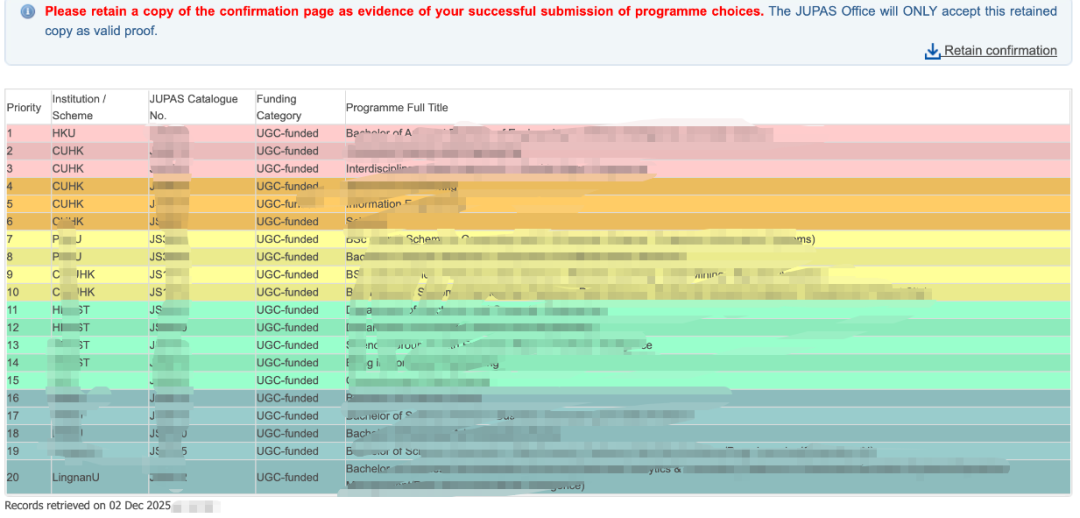Select UGC-funded in the priority 10 row
1080x518 pixels.
coord(287,293)
